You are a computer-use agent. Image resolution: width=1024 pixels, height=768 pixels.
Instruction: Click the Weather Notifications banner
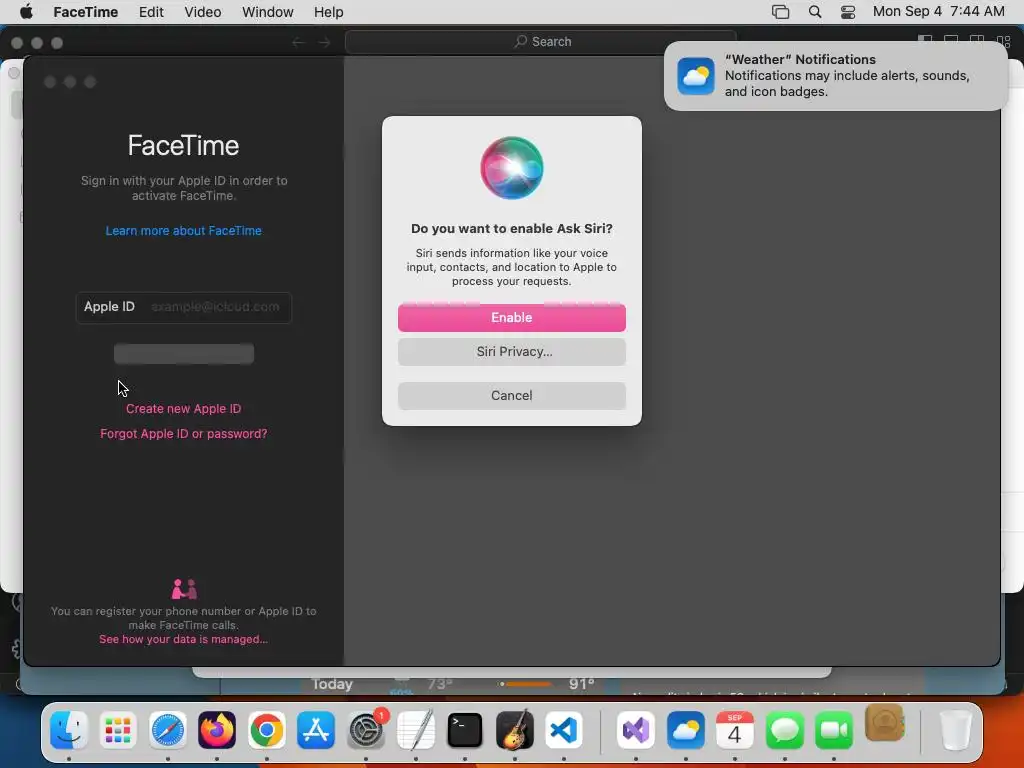pyautogui.click(x=835, y=76)
